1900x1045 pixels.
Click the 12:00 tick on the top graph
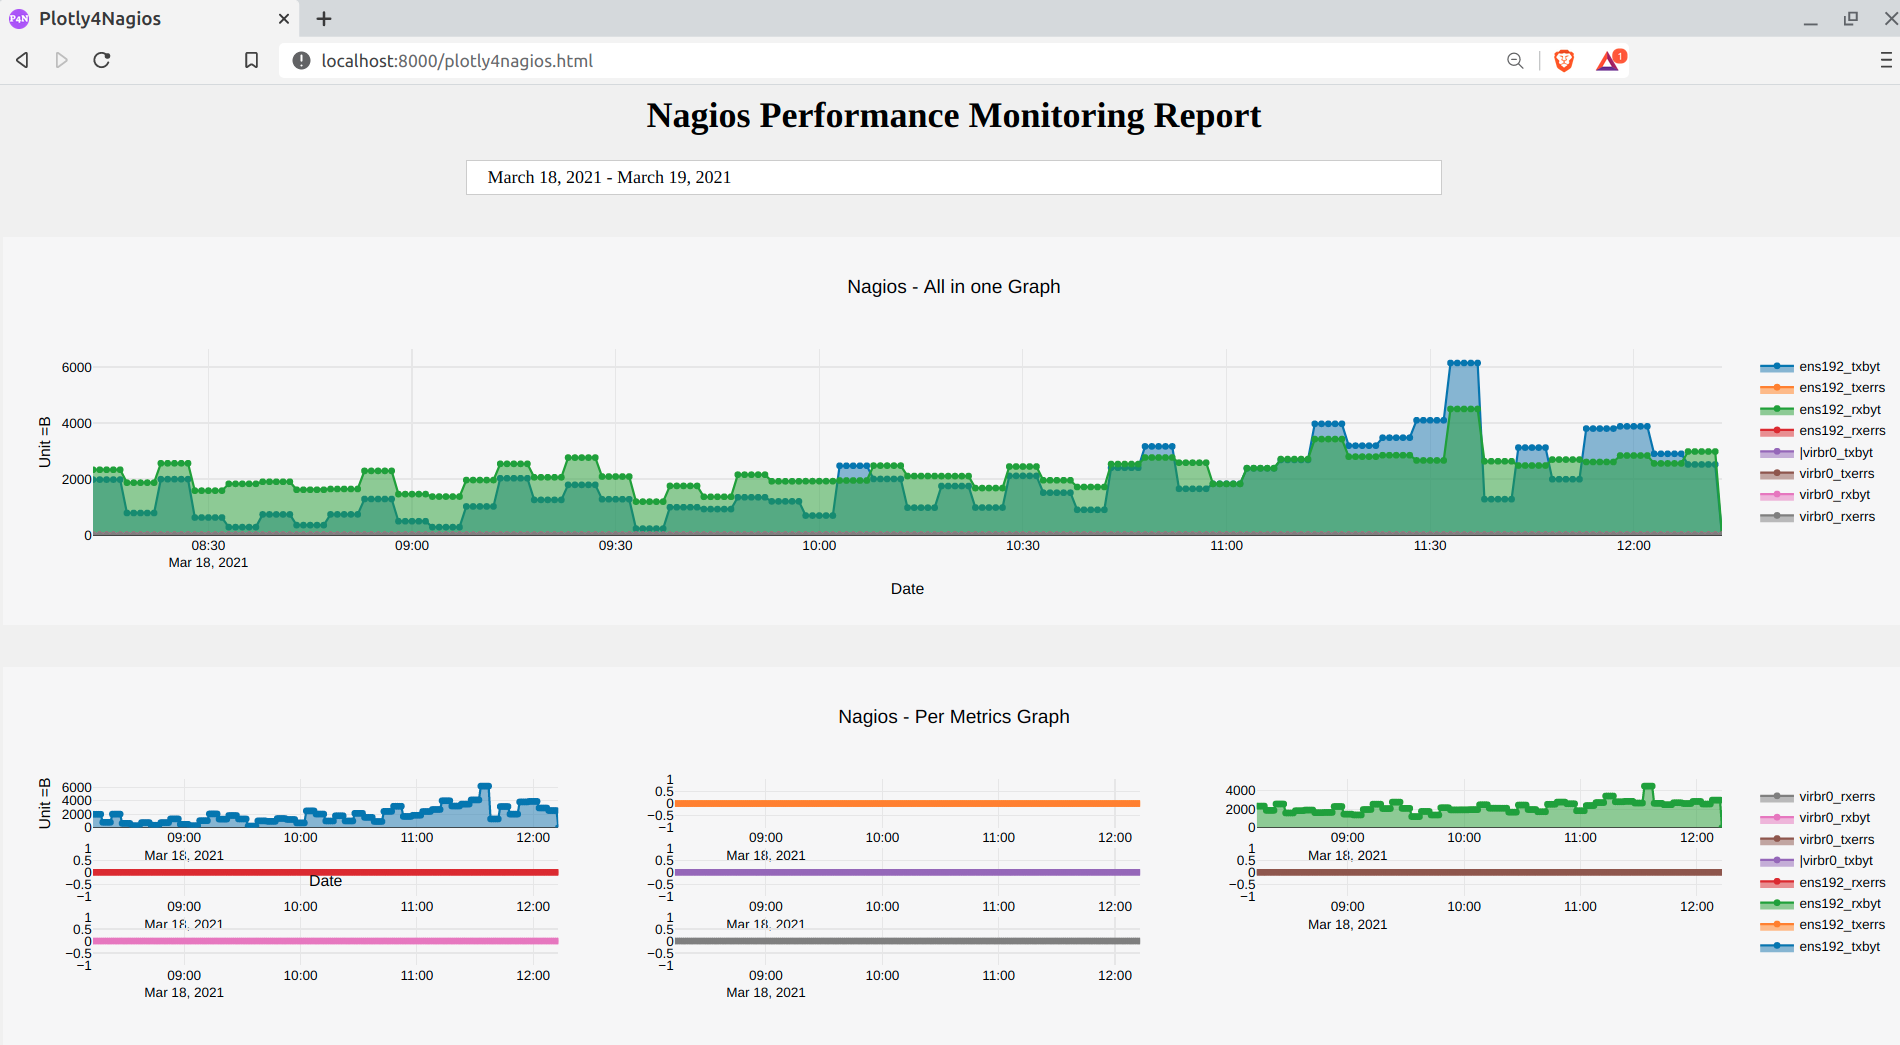point(1633,546)
